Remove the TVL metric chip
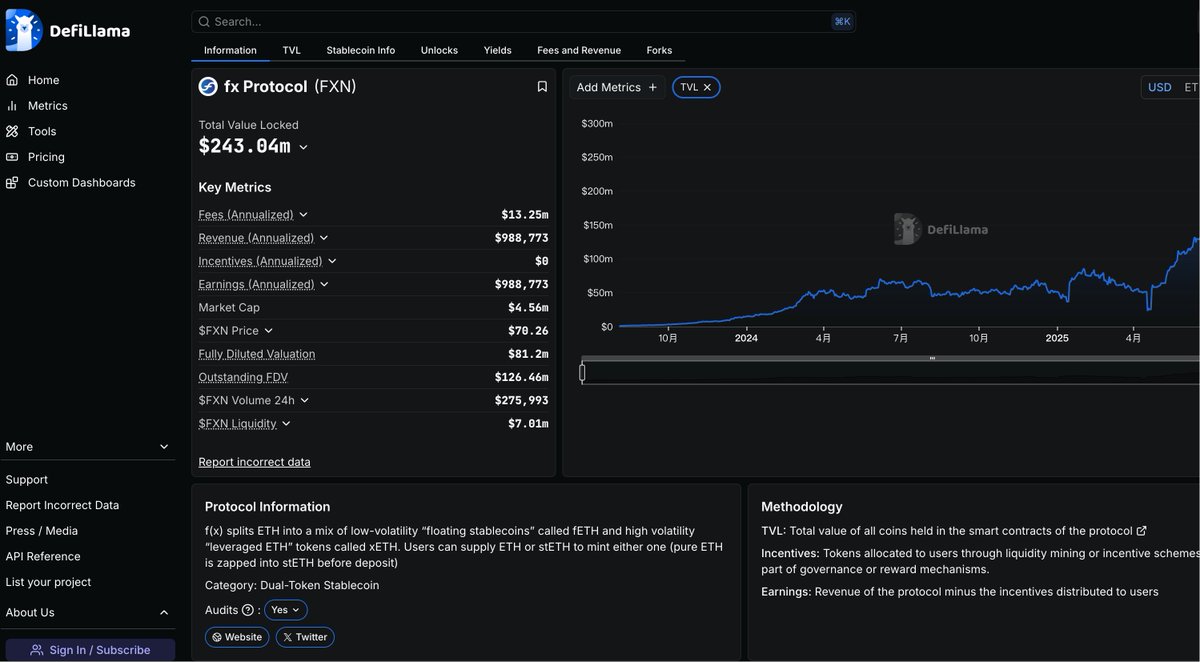Image resolution: width=1200 pixels, height=662 pixels. pyautogui.click(x=707, y=88)
